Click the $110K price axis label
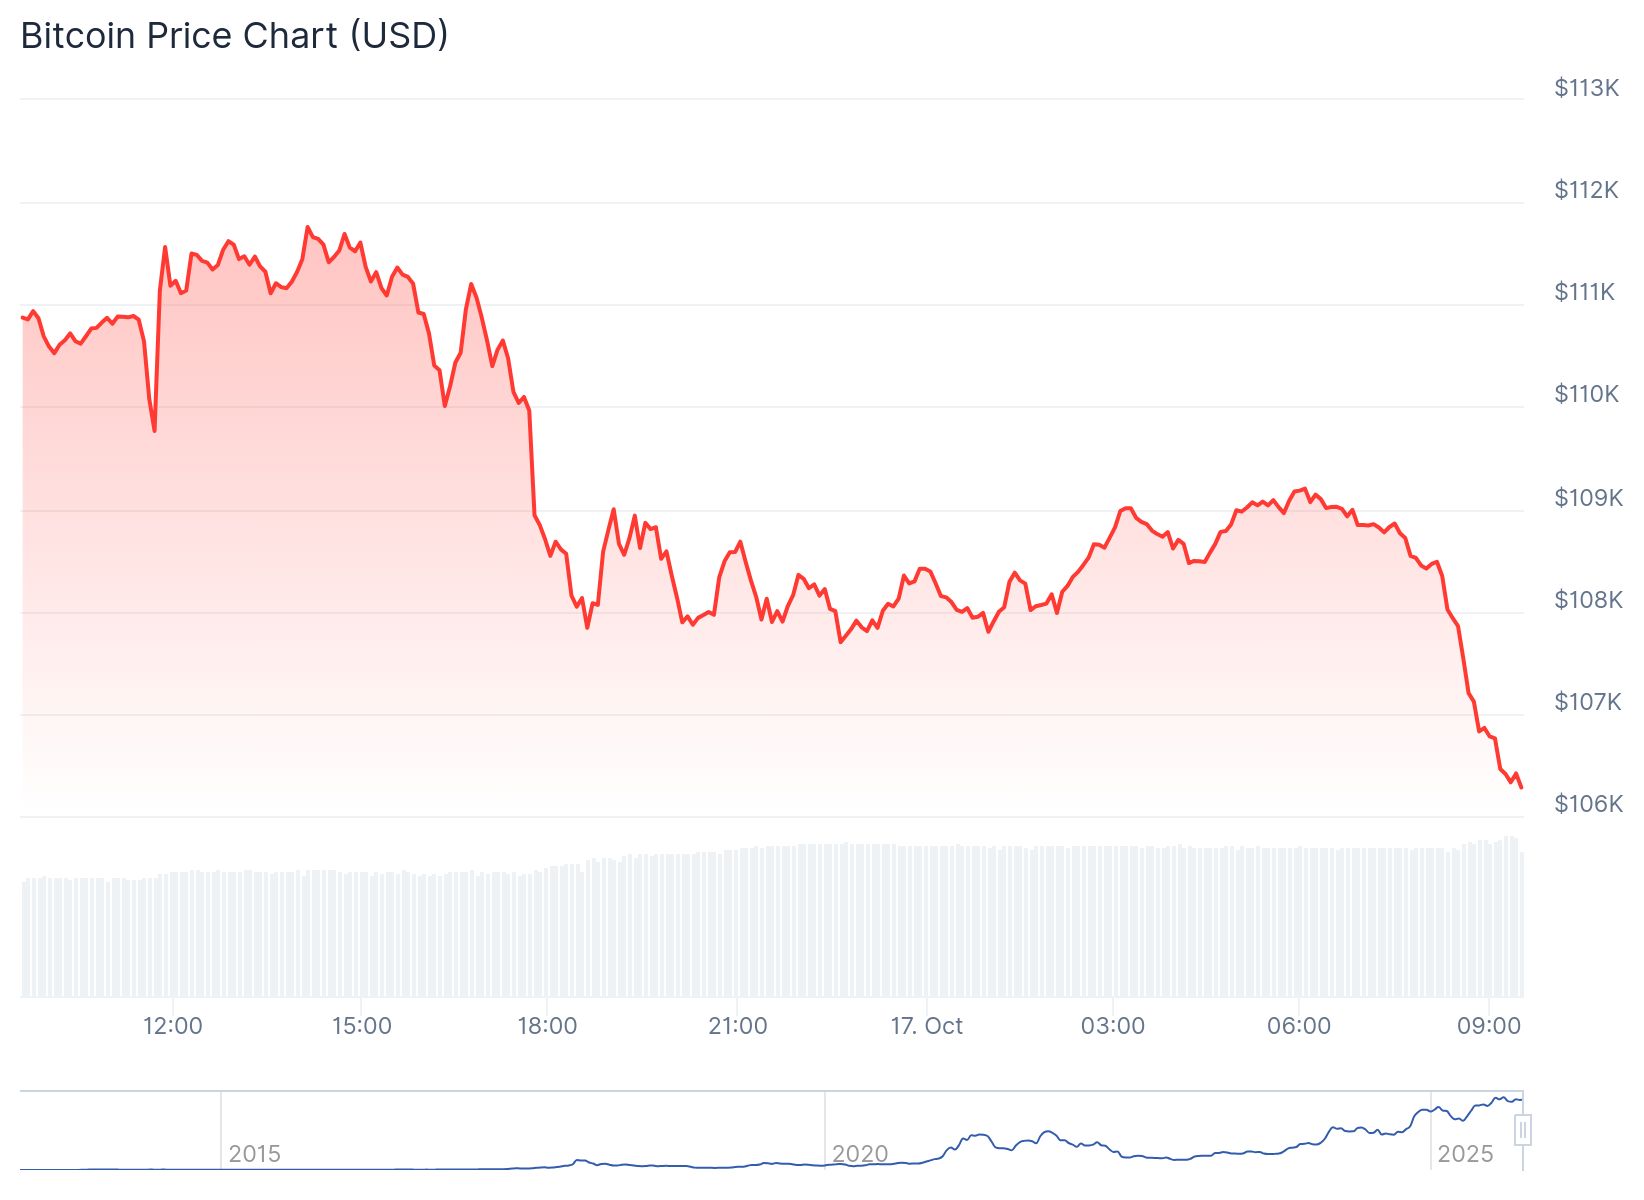1644x1200 pixels. point(1586,394)
